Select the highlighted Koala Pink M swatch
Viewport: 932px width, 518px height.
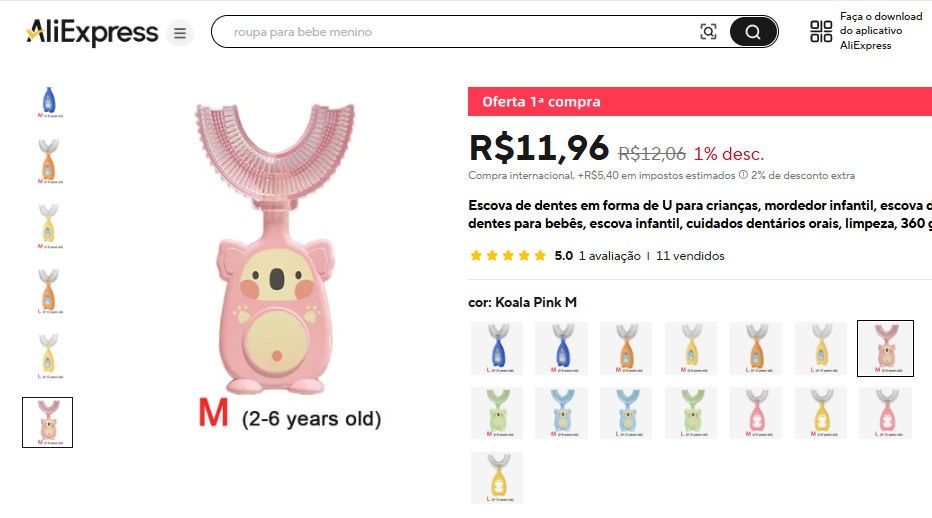point(885,348)
